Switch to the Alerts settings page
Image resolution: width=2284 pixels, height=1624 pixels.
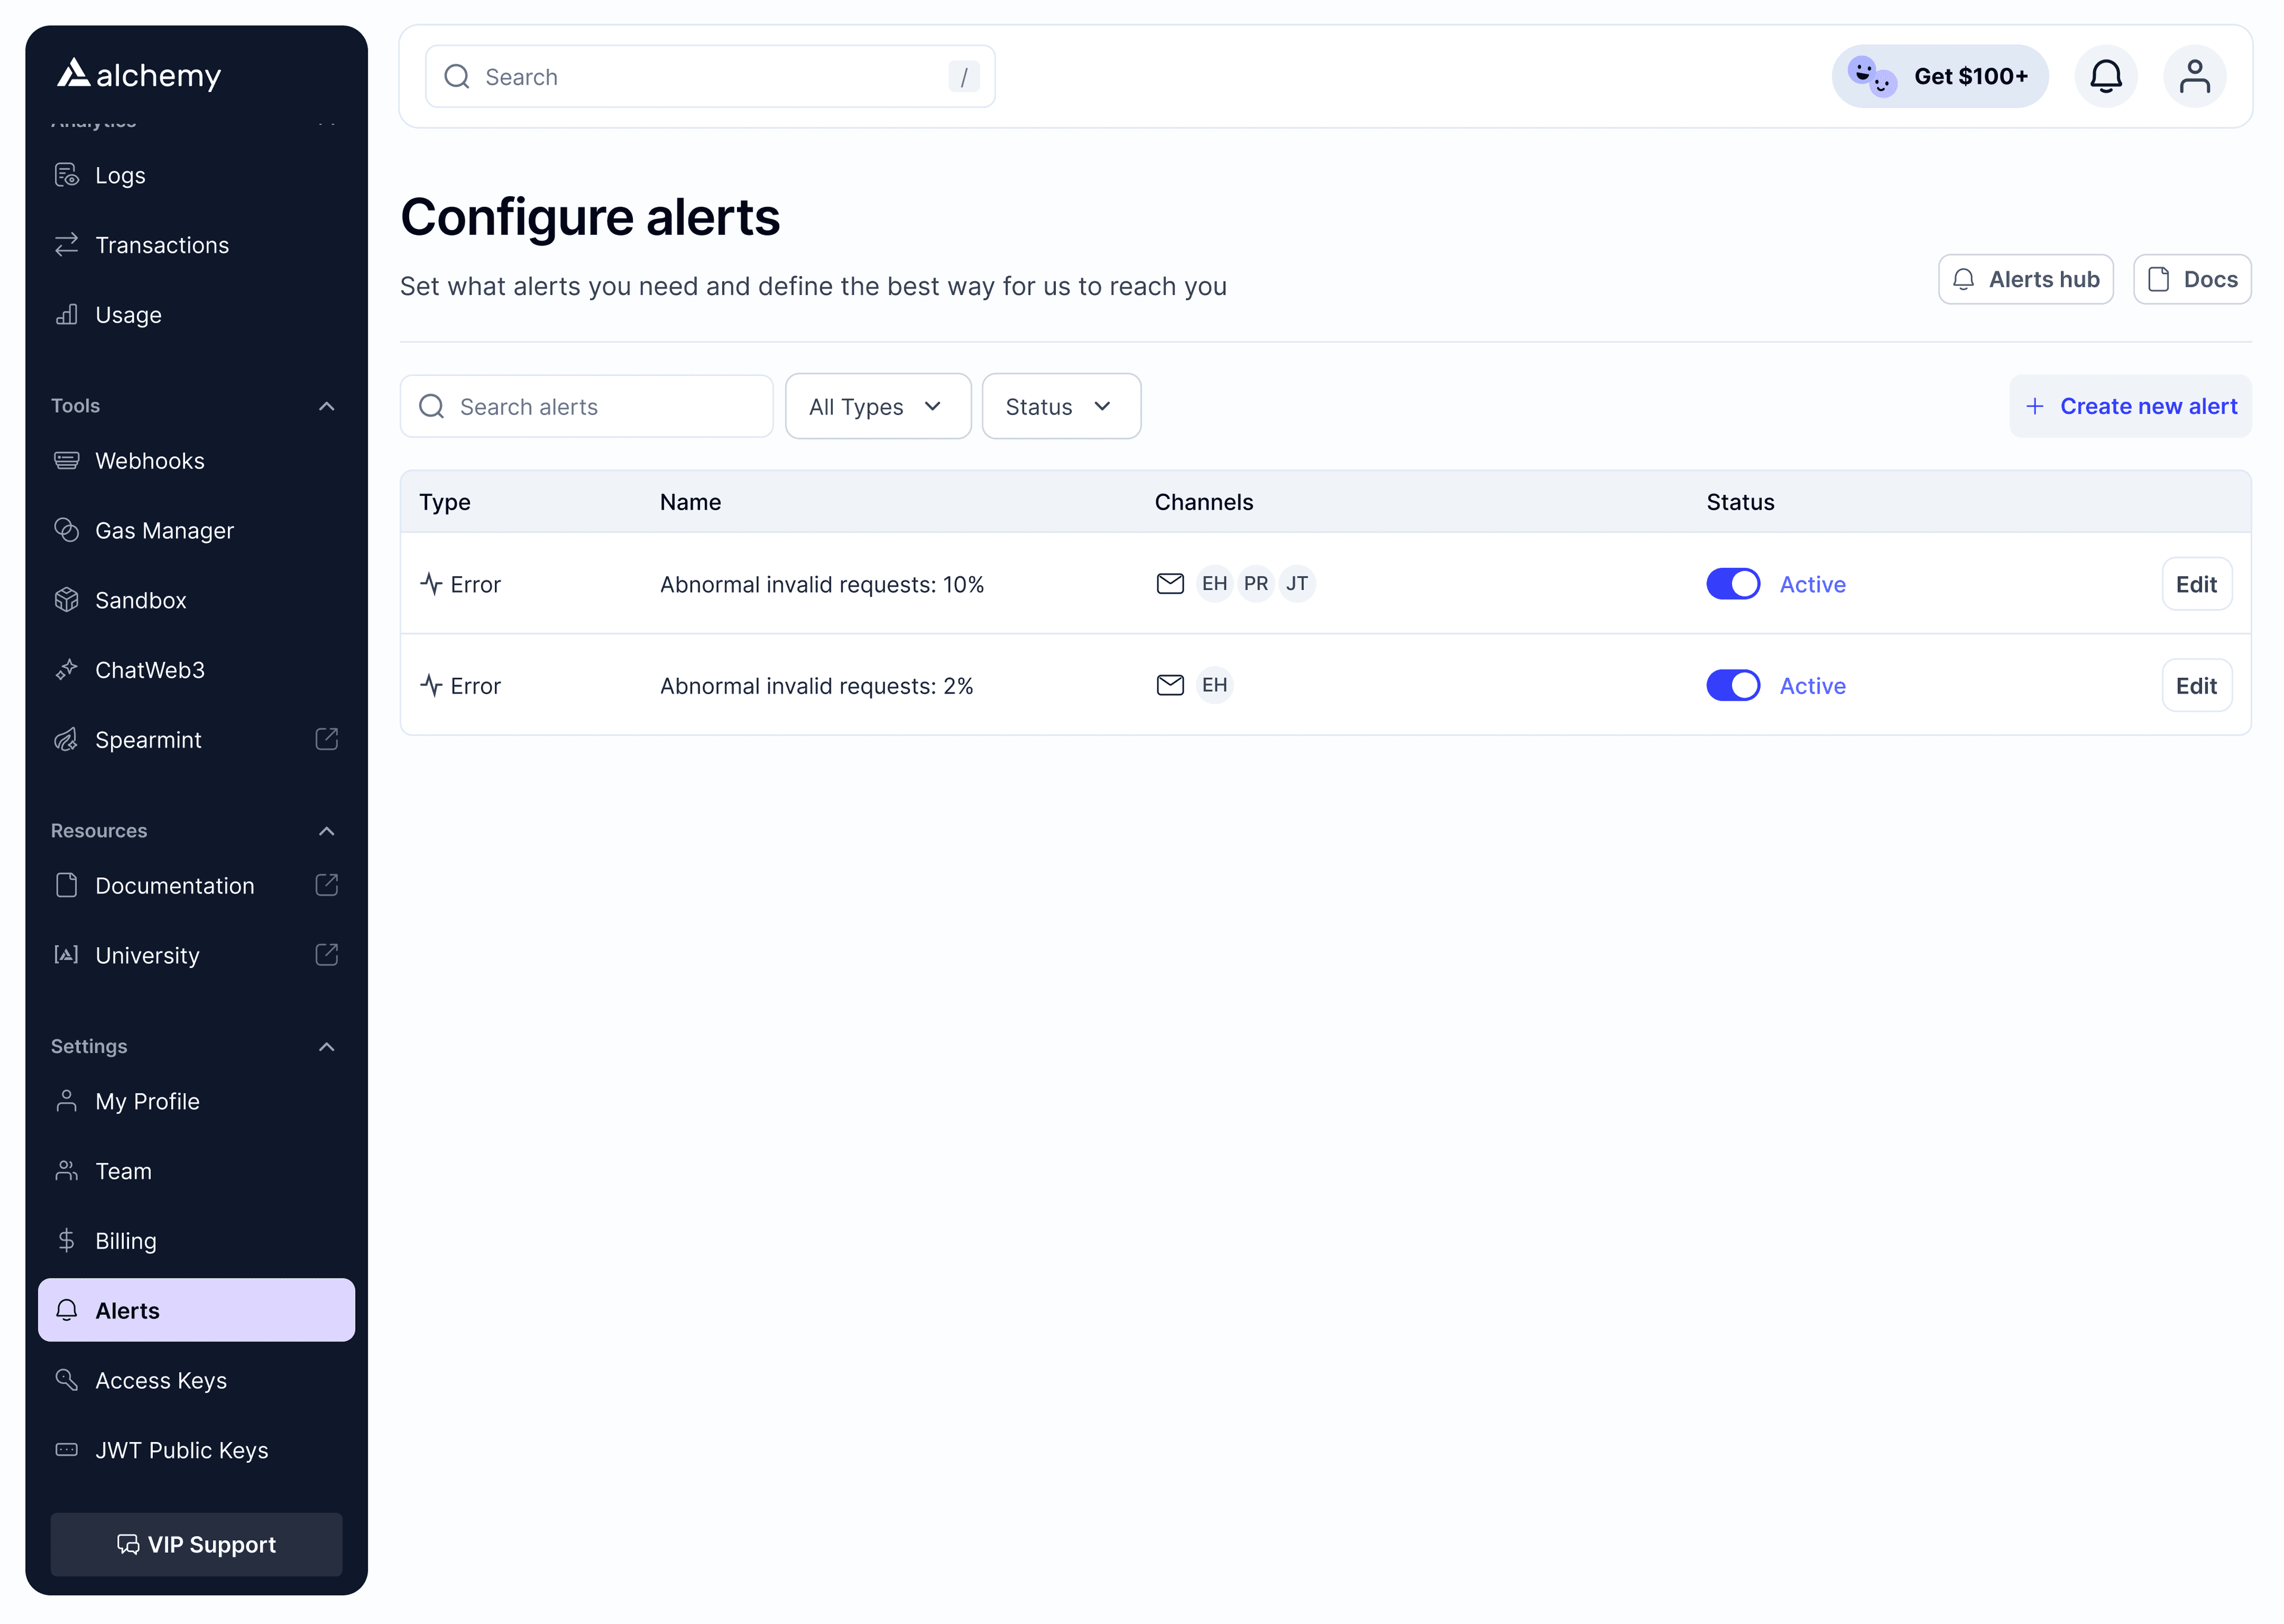pos(127,1310)
